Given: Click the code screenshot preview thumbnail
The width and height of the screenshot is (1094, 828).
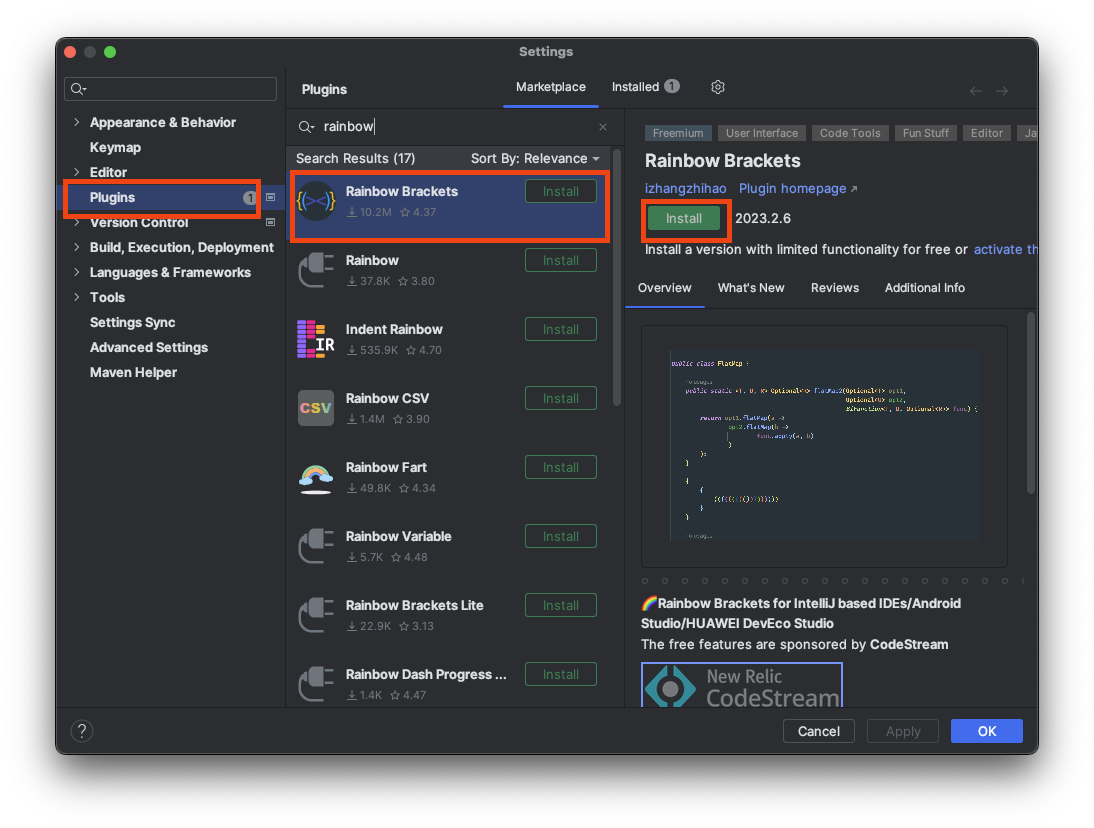Looking at the screenshot, I should (824, 446).
